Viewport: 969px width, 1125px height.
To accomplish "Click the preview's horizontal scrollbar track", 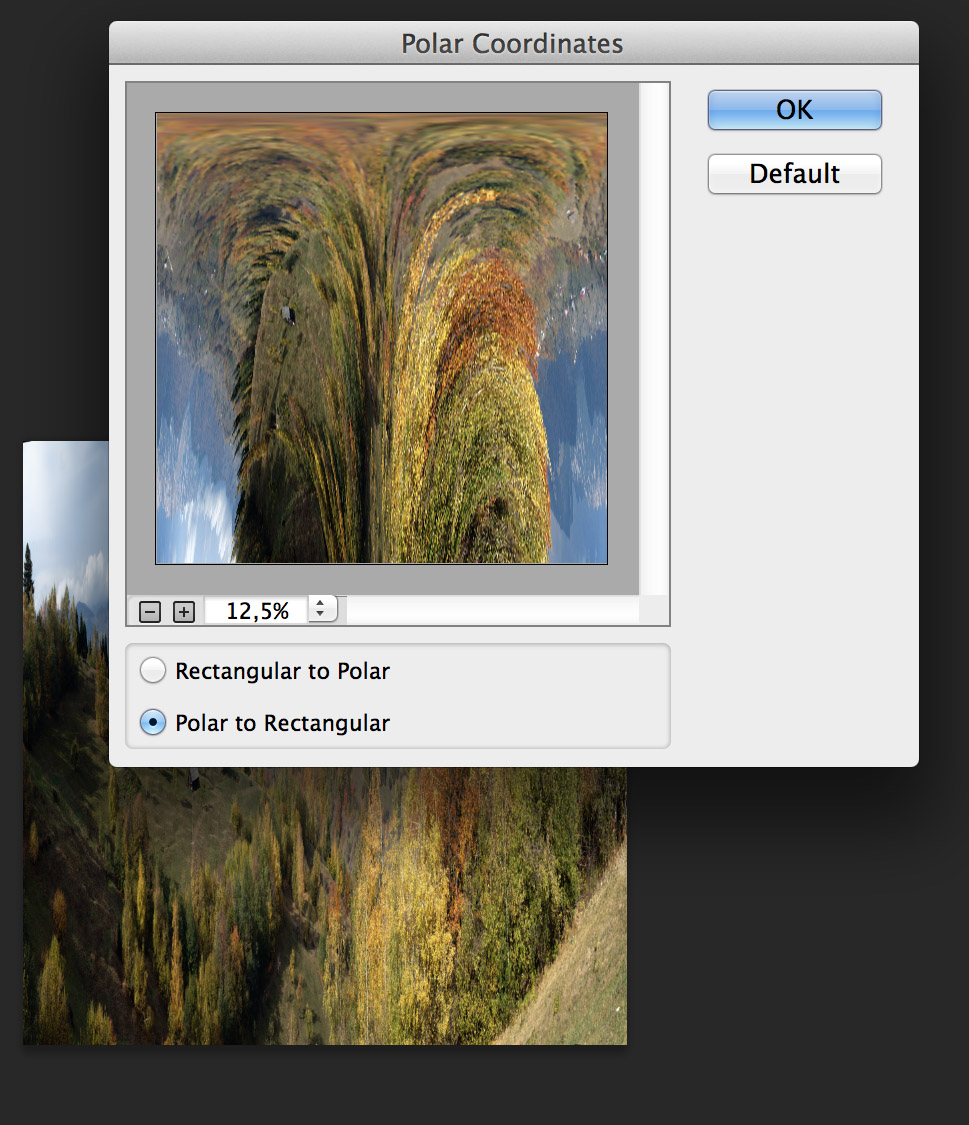I will [x=490, y=610].
